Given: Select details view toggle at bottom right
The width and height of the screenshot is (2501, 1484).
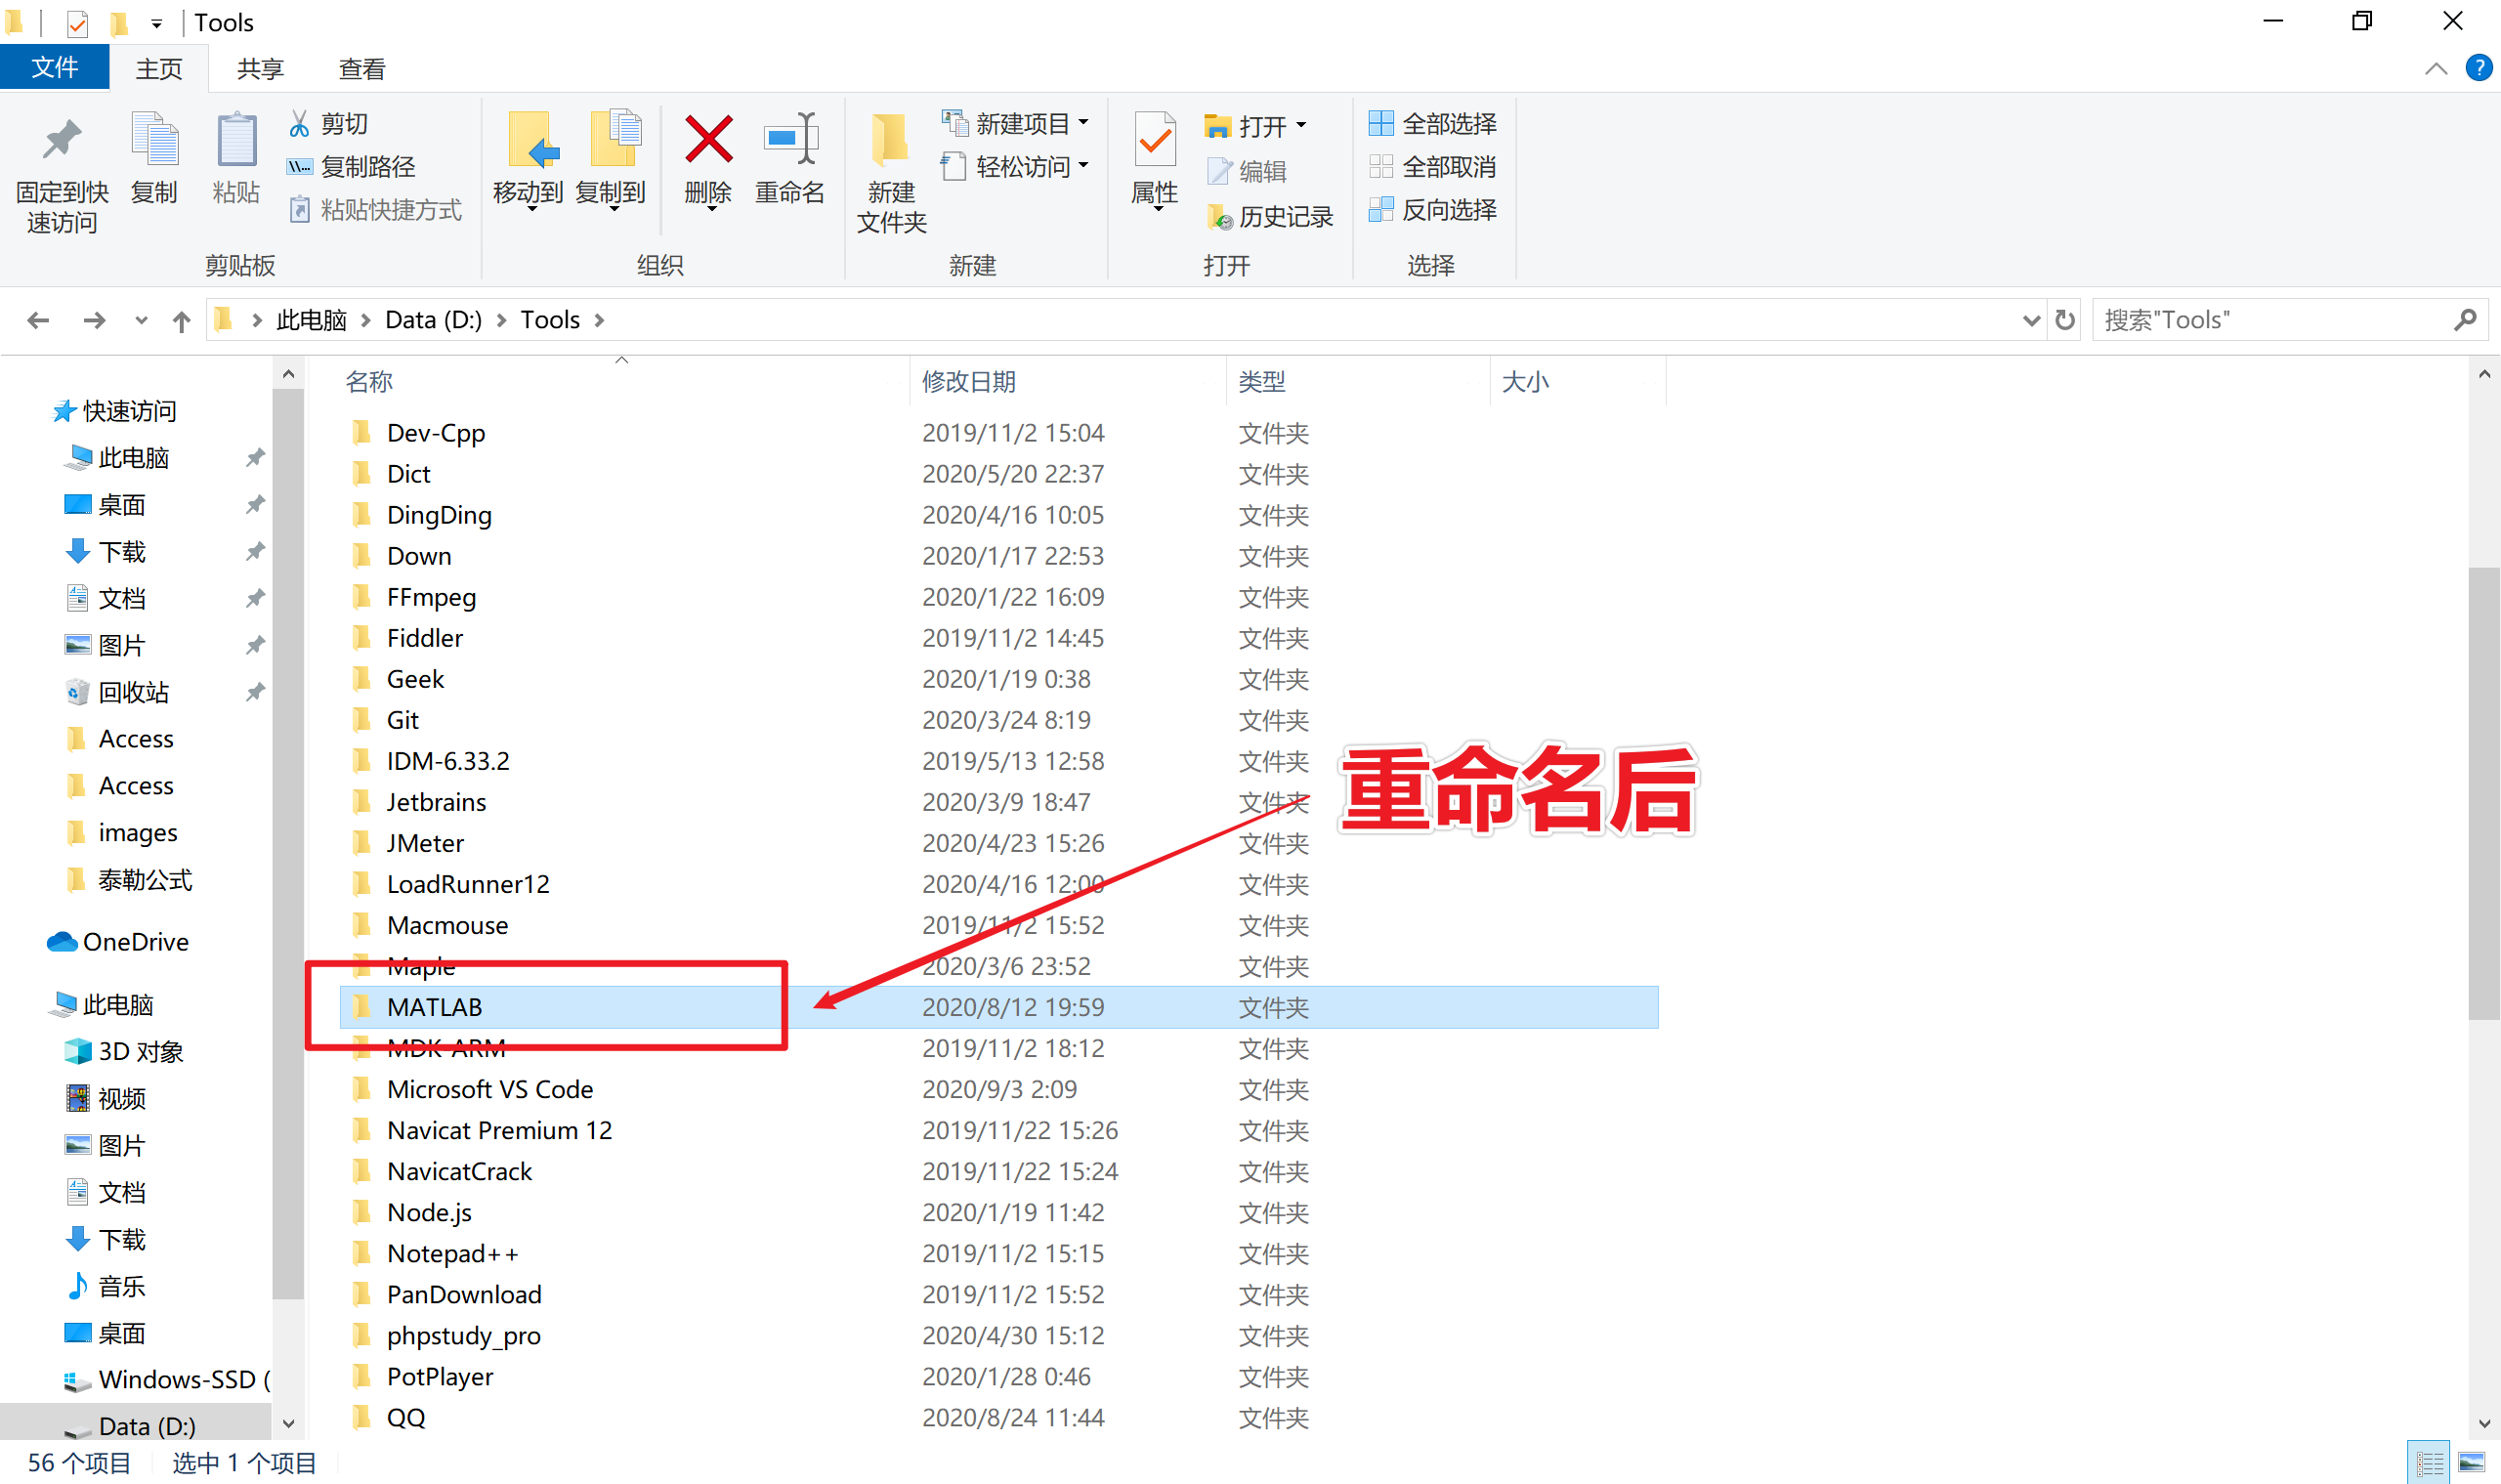Looking at the screenshot, I should click(2428, 1462).
